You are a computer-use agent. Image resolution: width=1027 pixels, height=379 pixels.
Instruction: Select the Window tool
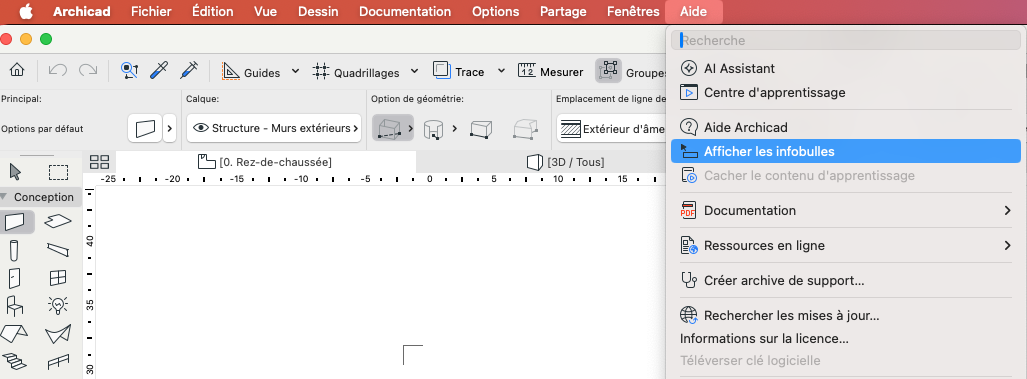[58, 278]
